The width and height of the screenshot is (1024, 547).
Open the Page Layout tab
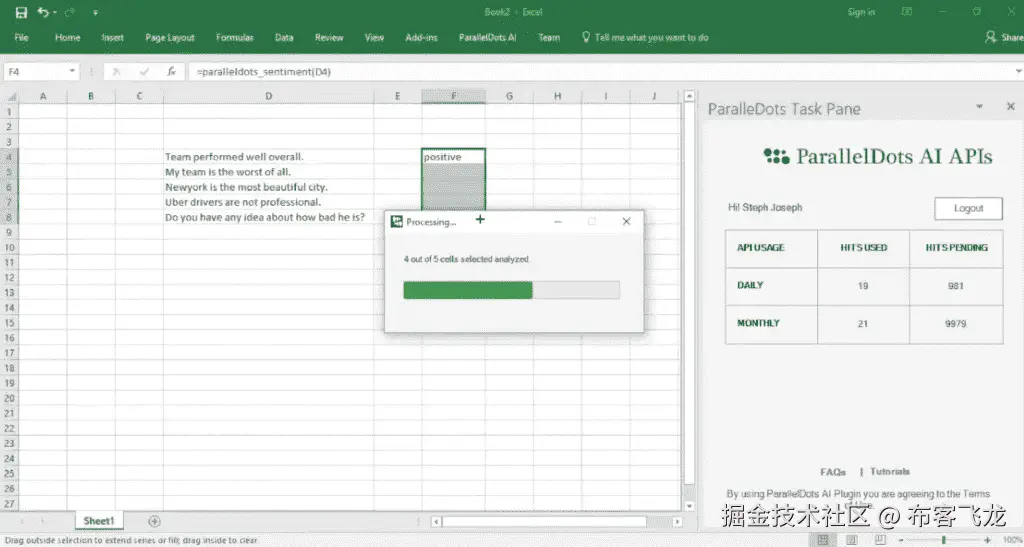tap(170, 38)
